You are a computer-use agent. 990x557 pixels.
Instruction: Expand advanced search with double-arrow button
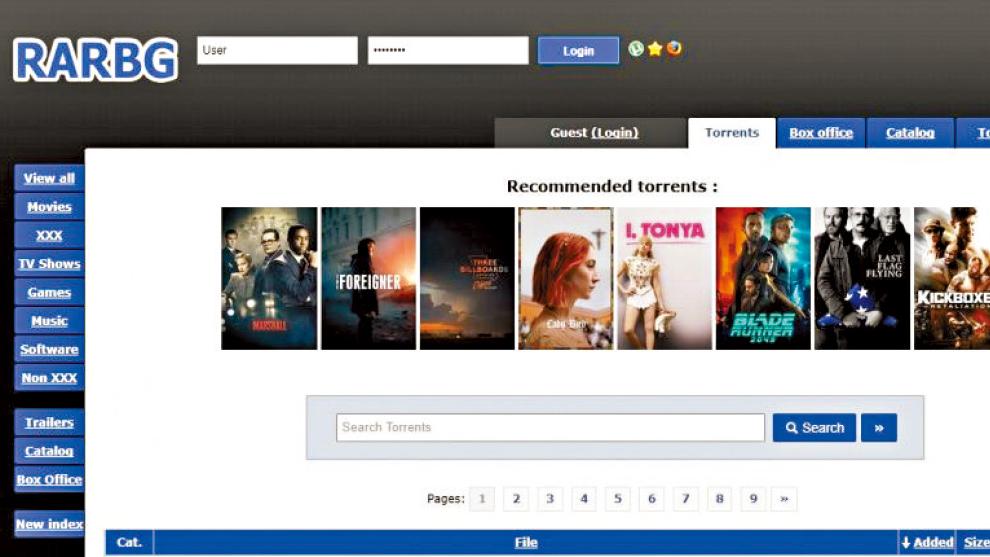pos(879,428)
